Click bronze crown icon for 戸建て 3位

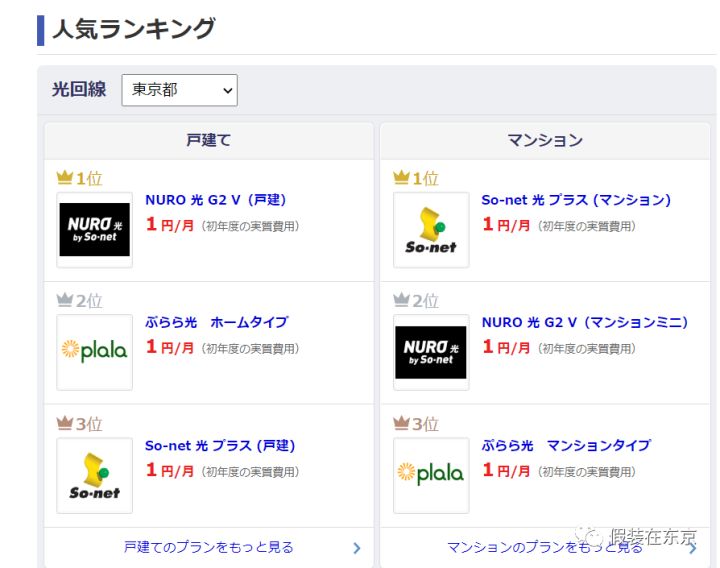tap(65, 423)
